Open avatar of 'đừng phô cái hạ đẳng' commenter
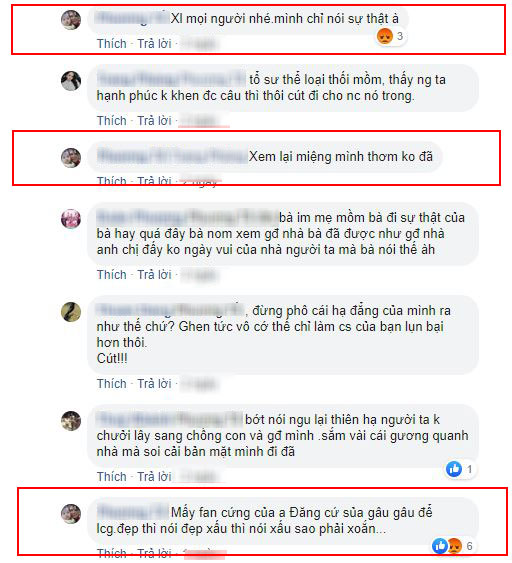 71,312
